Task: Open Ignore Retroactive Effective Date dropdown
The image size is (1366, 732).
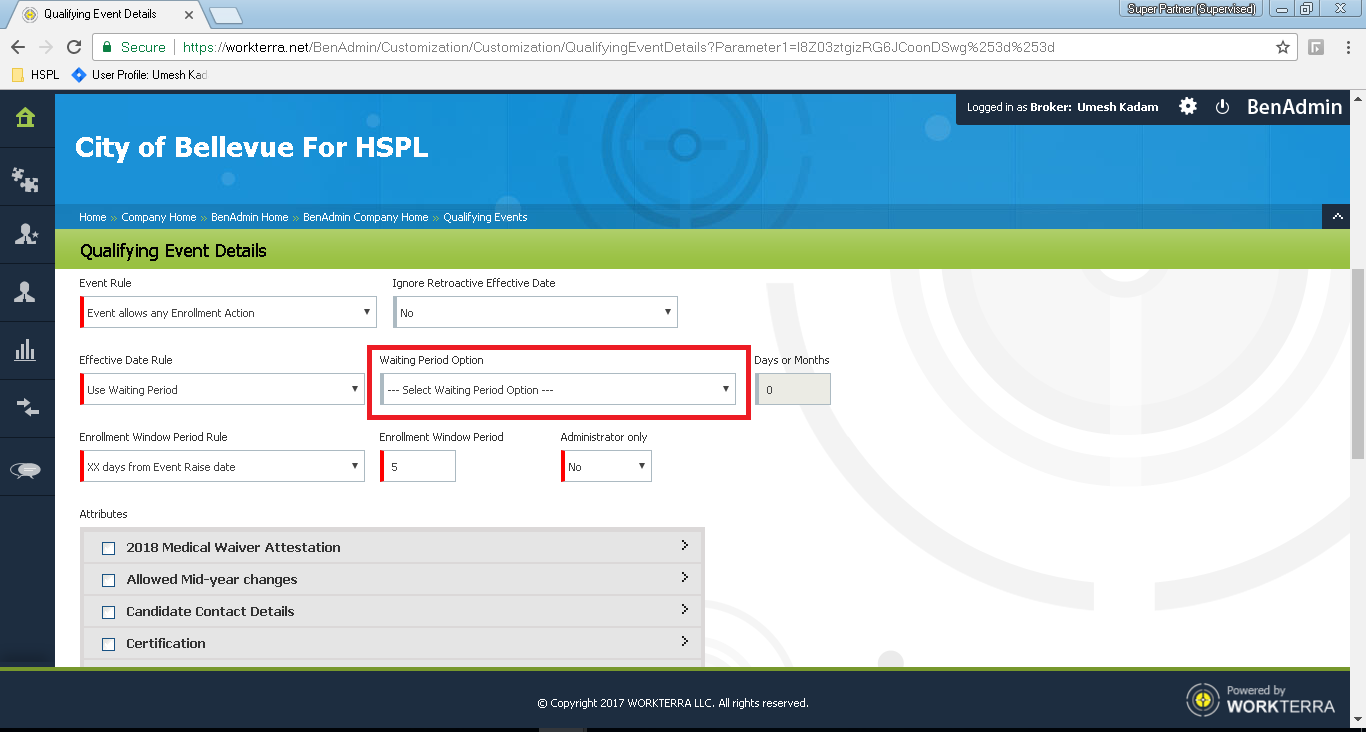Action: 535,312
